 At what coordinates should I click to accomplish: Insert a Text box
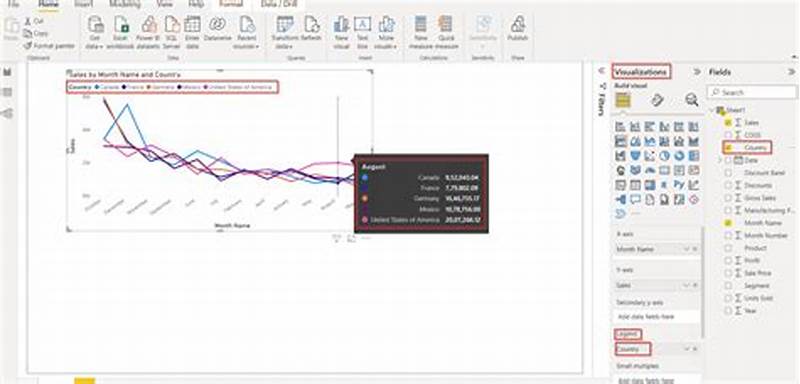pyautogui.click(x=362, y=32)
